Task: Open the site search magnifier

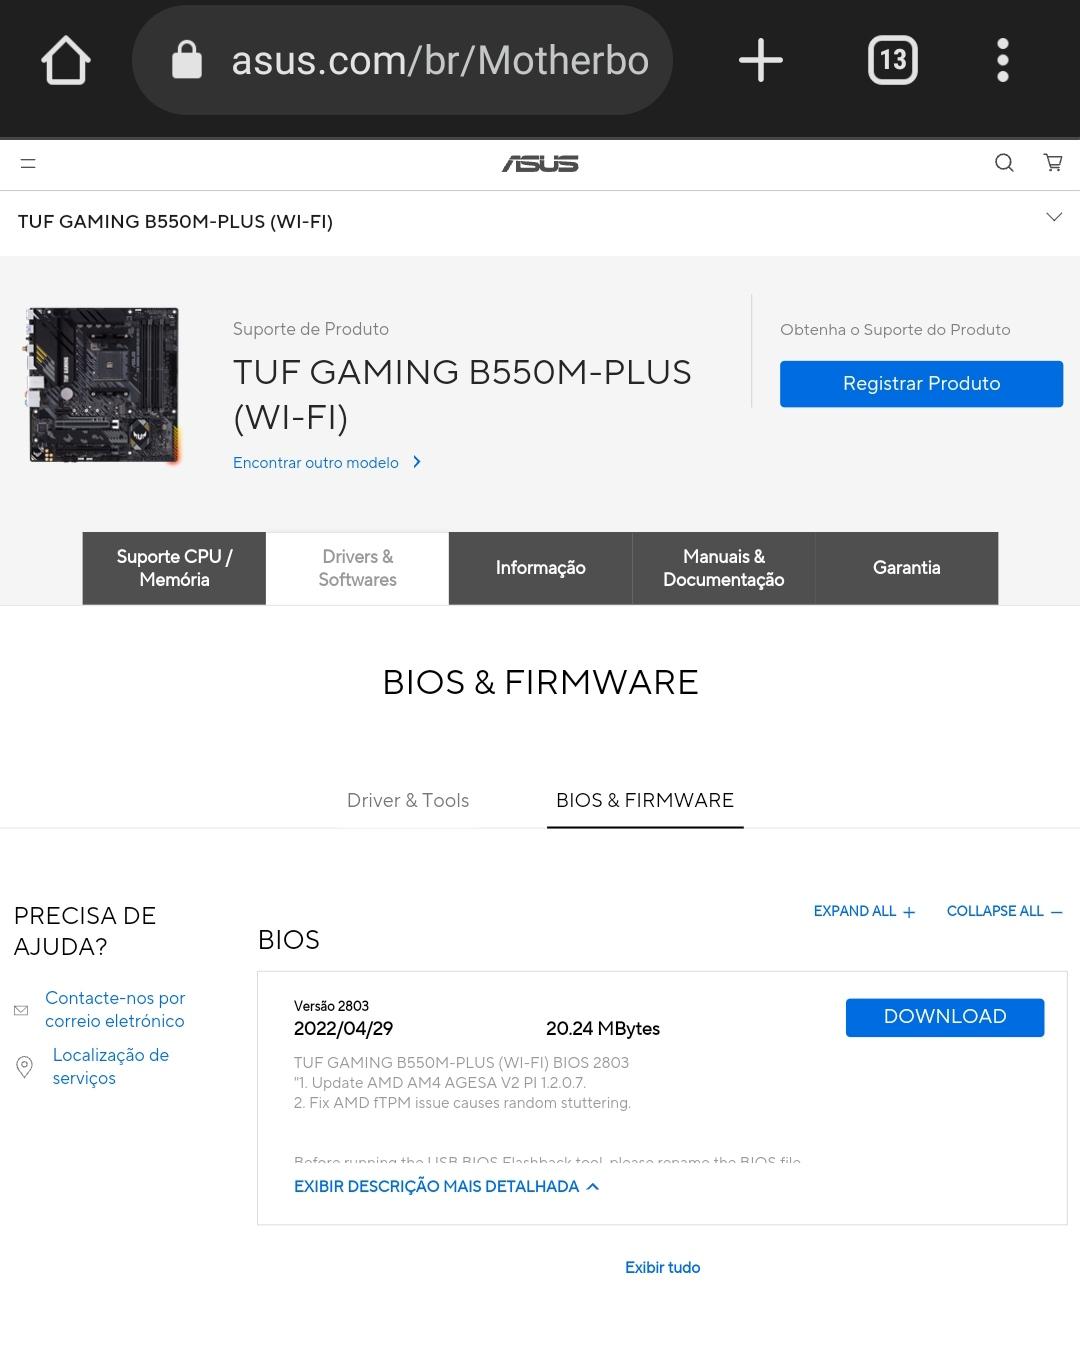Action: 1004,163
